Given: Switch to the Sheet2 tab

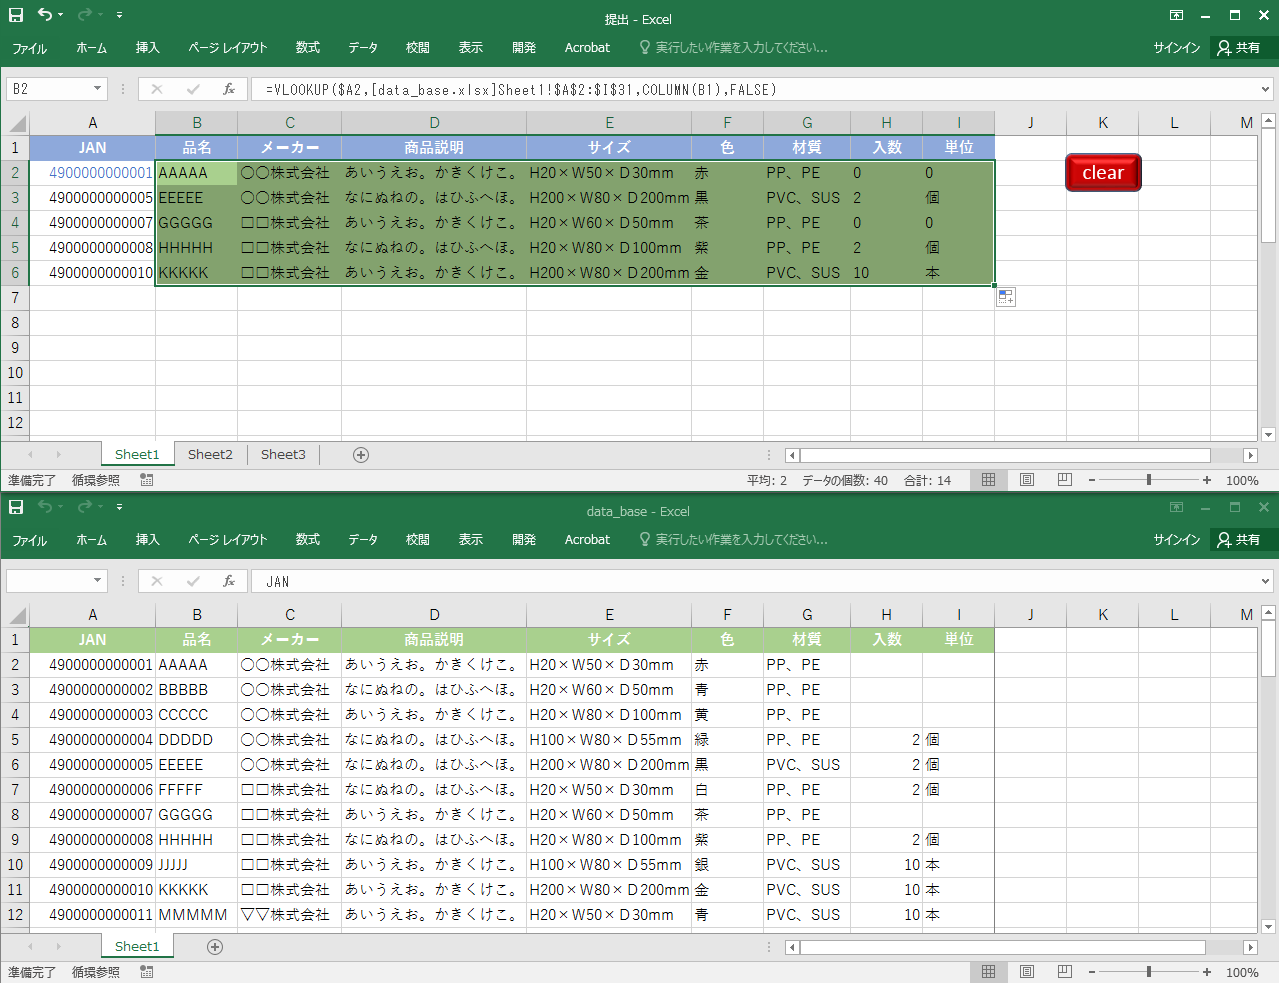Looking at the screenshot, I should point(210,455).
